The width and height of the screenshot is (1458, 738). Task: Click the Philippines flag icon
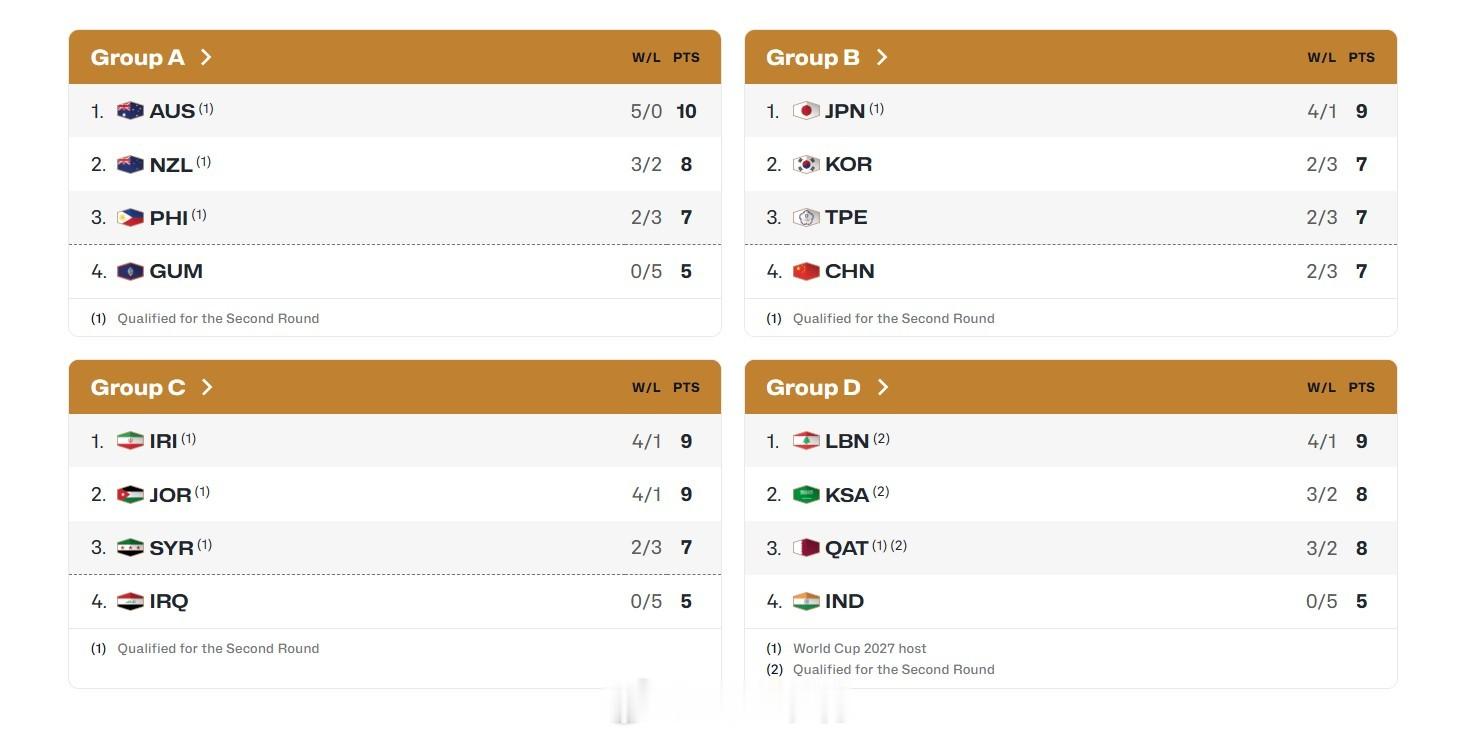[x=130, y=217]
